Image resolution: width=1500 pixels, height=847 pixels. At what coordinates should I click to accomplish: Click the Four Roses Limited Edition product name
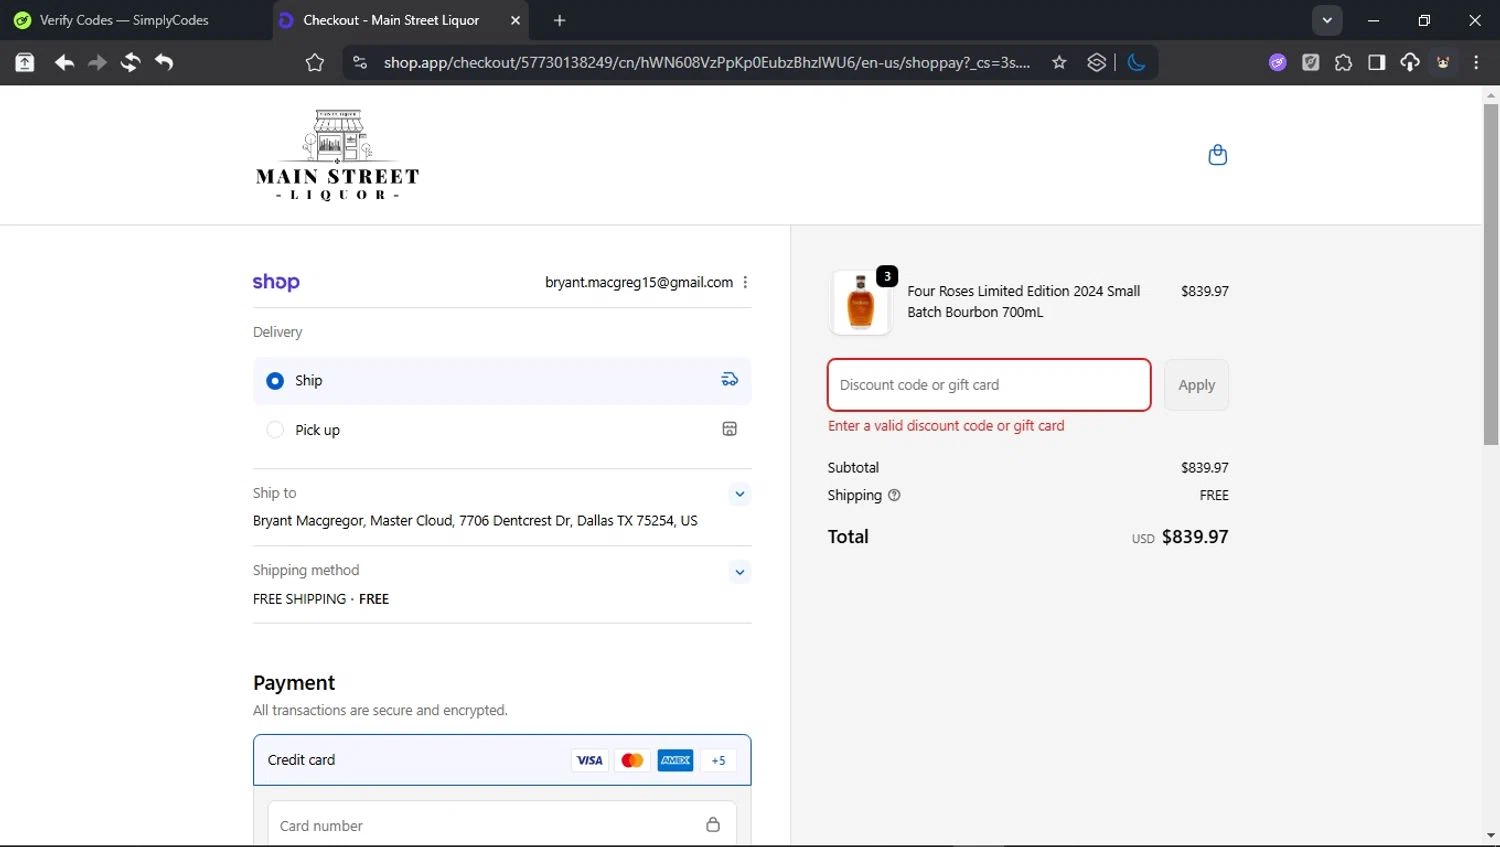click(x=1024, y=301)
